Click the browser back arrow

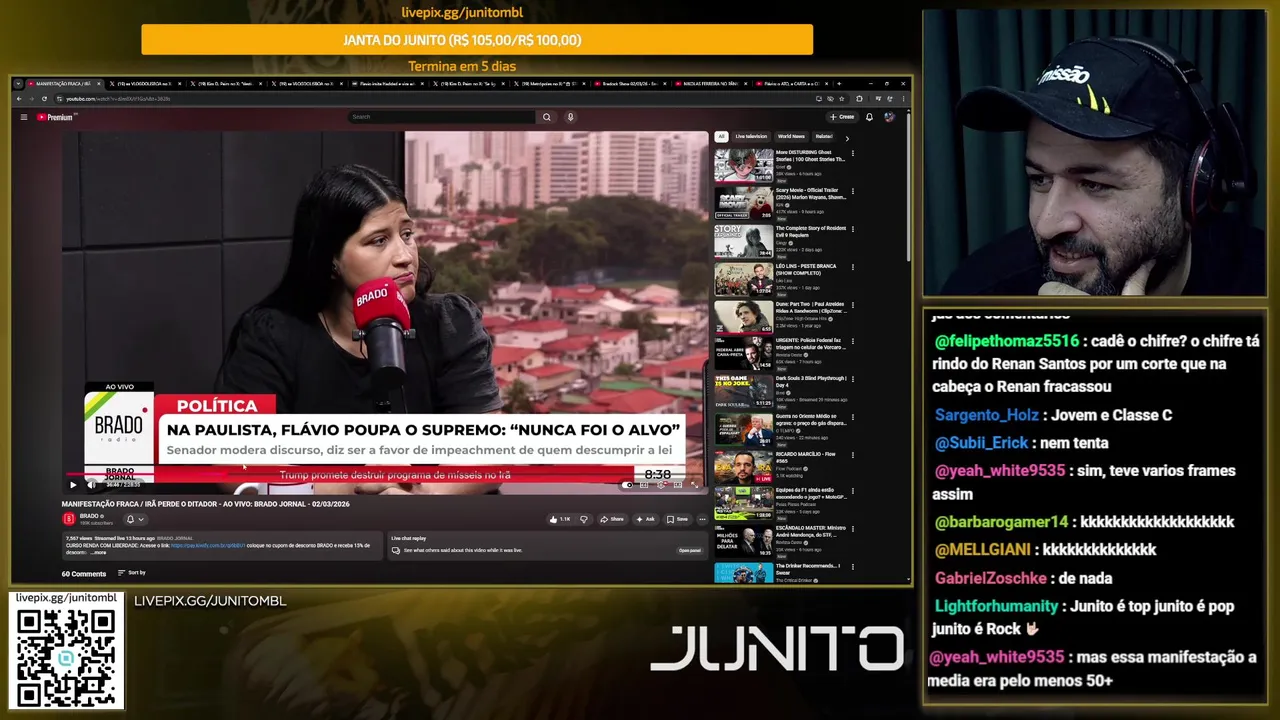(20, 99)
